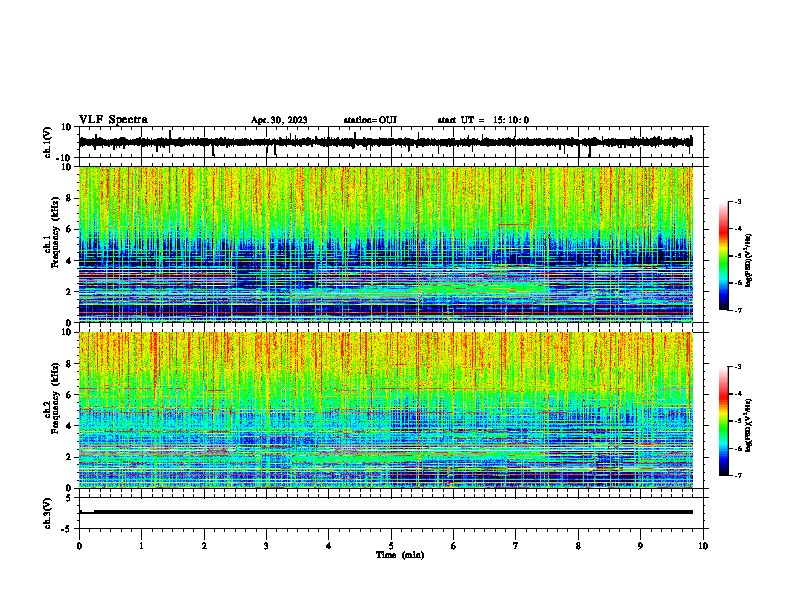The image size is (792, 612).
Task: Click the '8' kHz tick on ch.2 frequency axis
Action: tap(70, 364)
